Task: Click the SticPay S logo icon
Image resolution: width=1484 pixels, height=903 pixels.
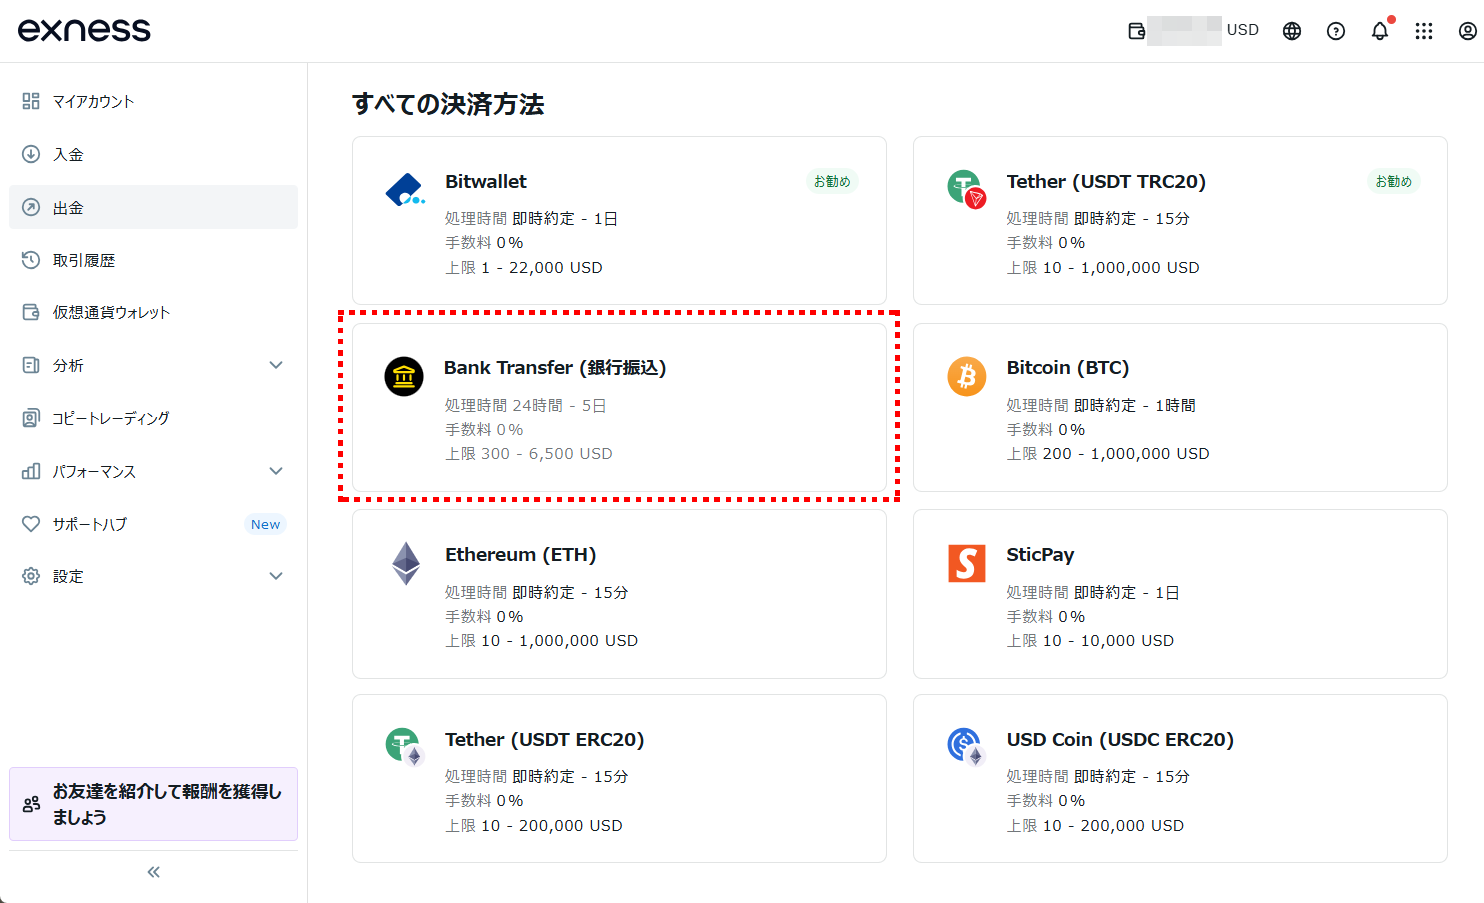Action: click(967, 563)
